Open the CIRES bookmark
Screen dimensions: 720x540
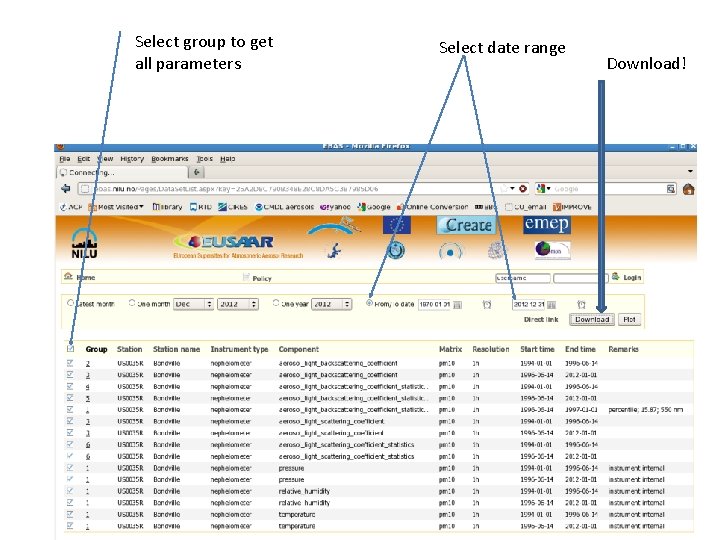[x=232, y=207]
